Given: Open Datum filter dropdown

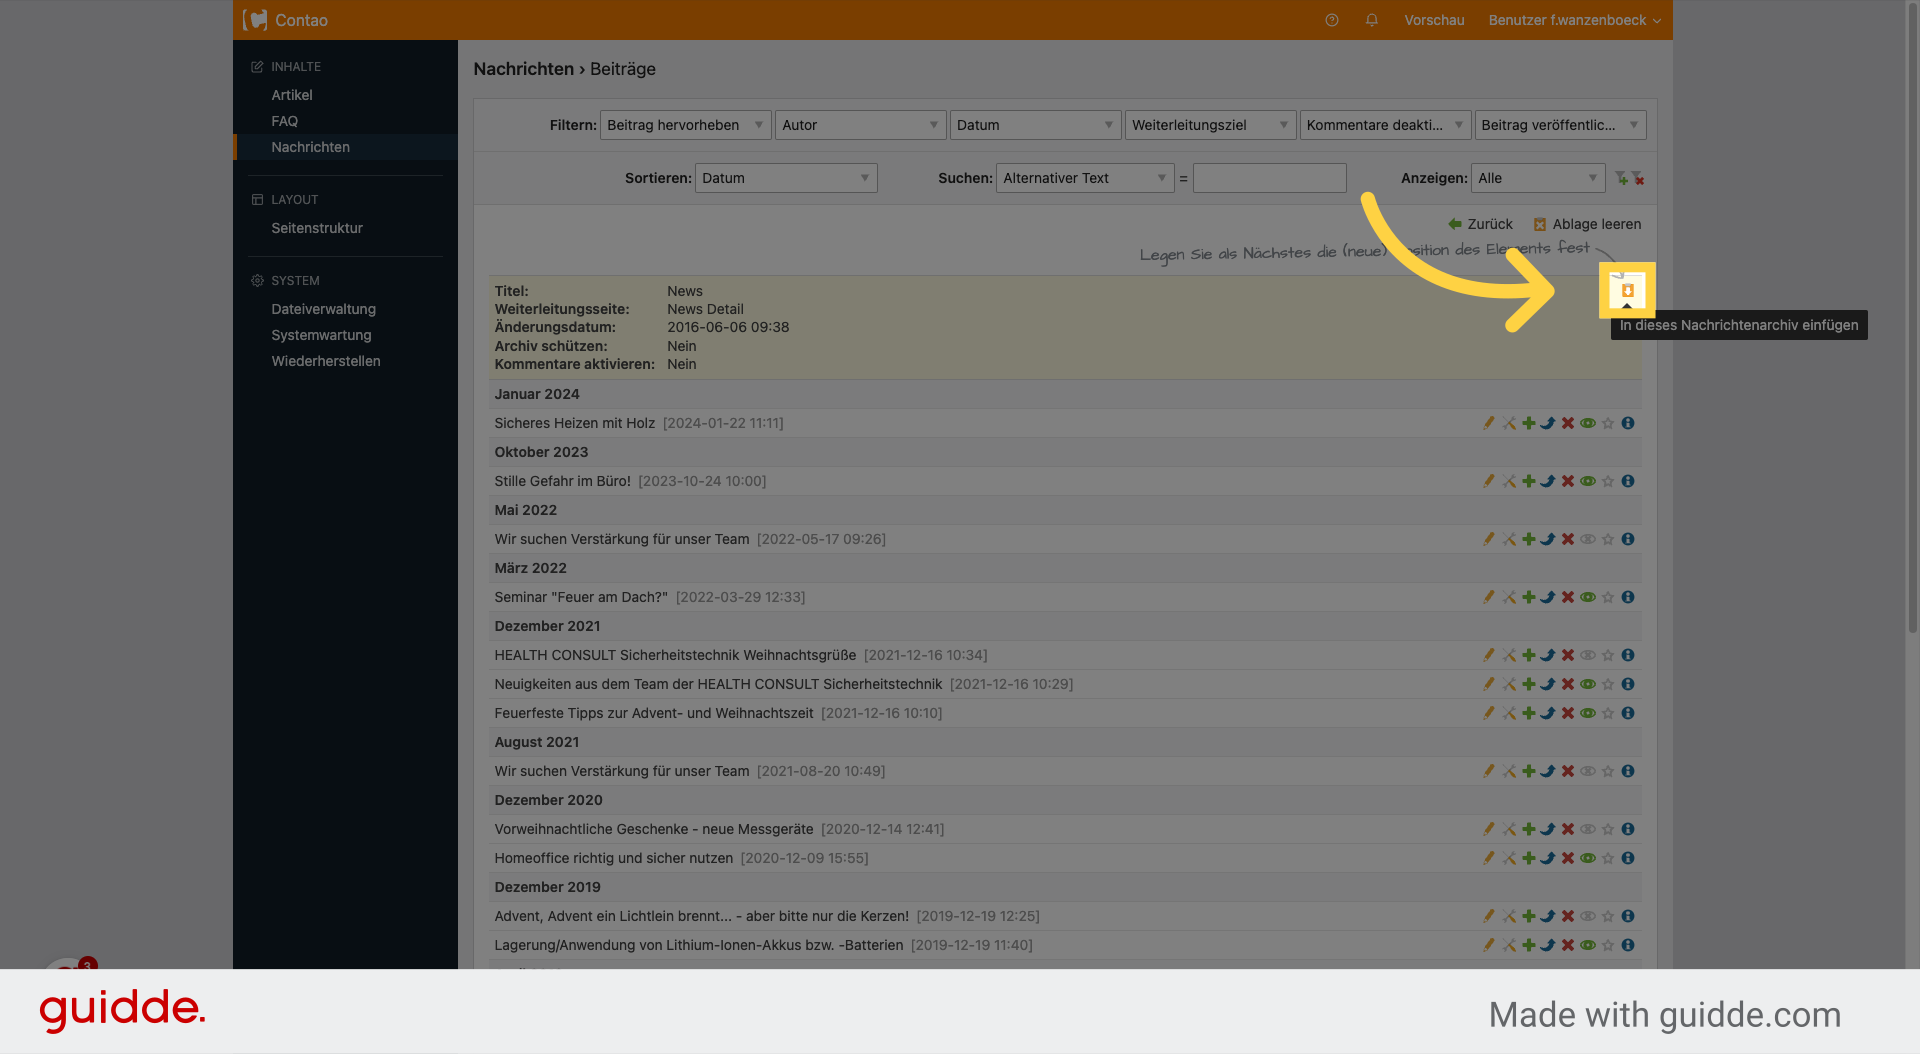Looking at the screenshot, I should click(1035, 125).
